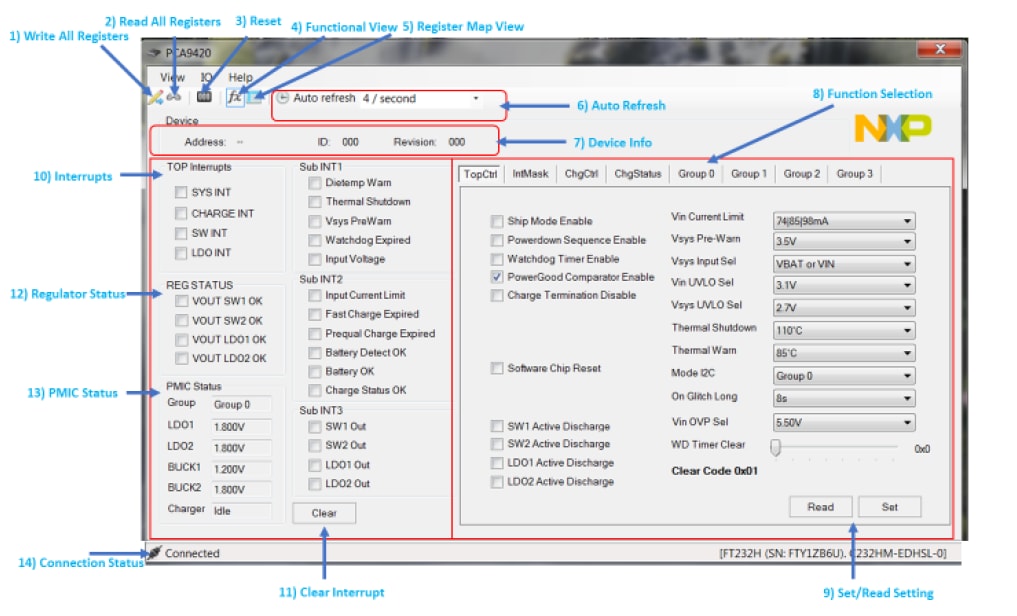Close the PCA9420 window
Viewport: 1017px width, 616px height.
coord(941,50)
